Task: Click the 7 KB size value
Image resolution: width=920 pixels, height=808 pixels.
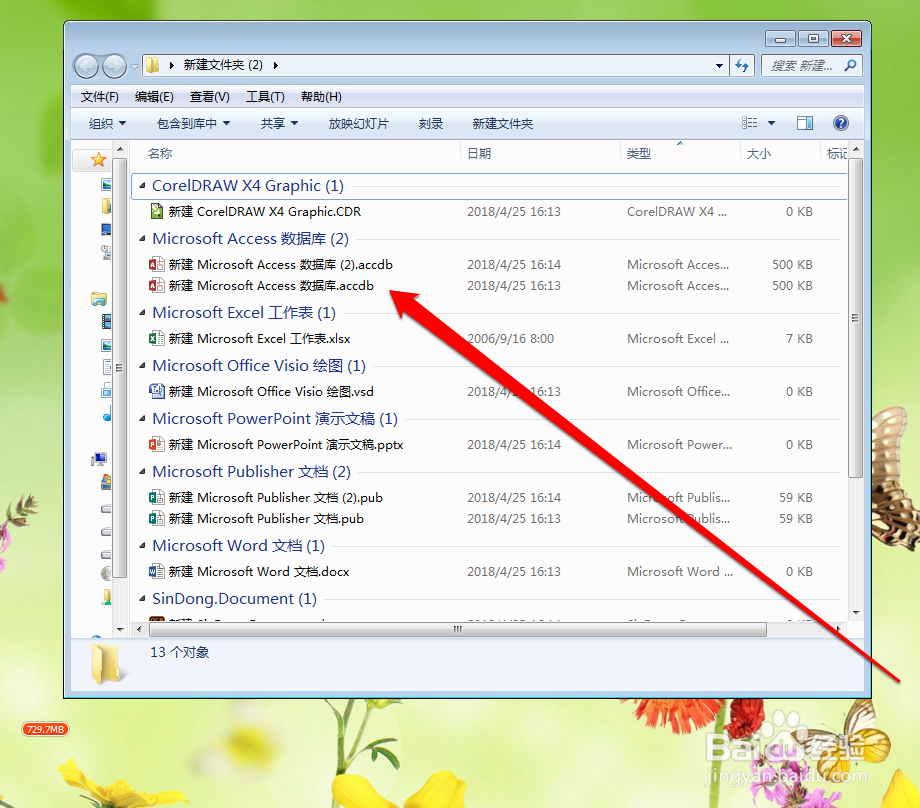Action: tap(799, 339)
